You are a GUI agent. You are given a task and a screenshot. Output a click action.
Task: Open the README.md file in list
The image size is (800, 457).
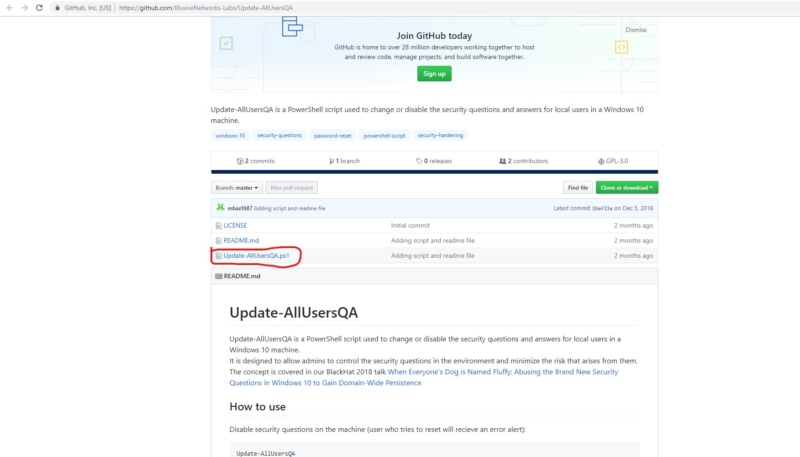pyautogui.click(x=241, y=240)
